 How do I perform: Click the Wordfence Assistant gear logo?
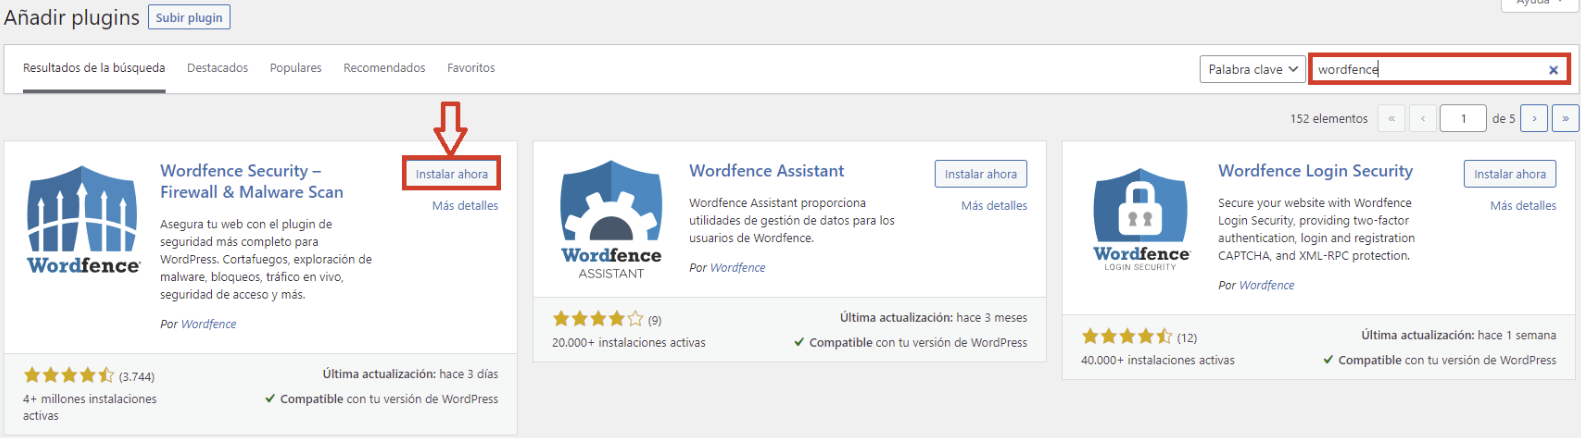tap(611, 220)
